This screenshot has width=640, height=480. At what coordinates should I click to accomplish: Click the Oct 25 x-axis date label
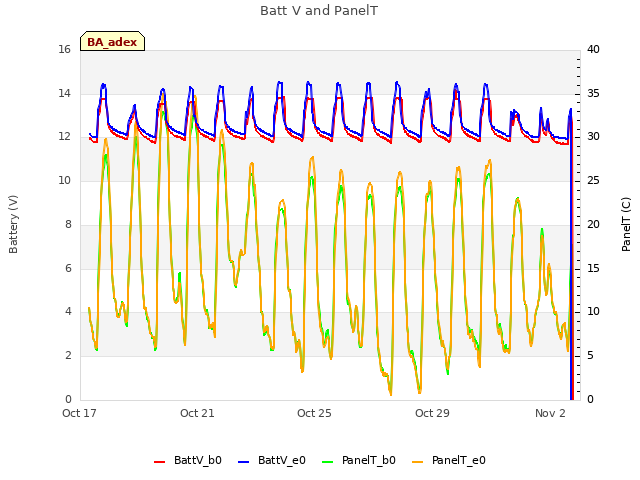click(x=314, y=413)
